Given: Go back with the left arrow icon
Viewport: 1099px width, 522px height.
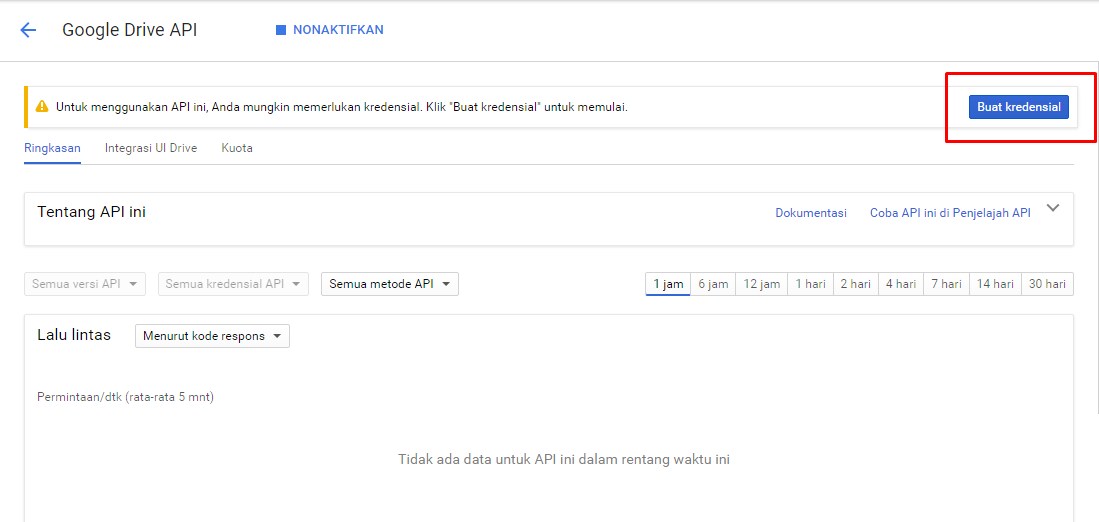Looking at the screenshot, I should point(28,30).
